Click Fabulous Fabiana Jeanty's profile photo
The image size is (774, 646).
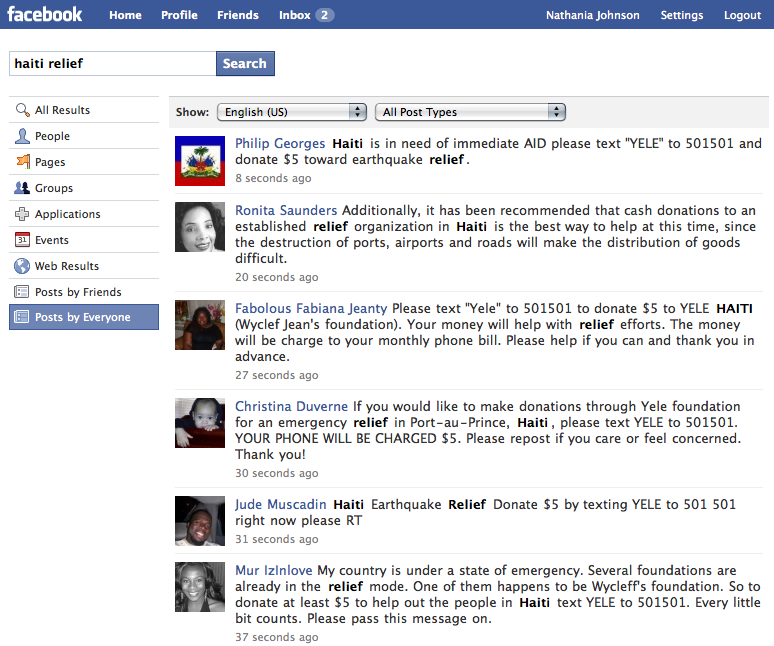tap(200, 325)
